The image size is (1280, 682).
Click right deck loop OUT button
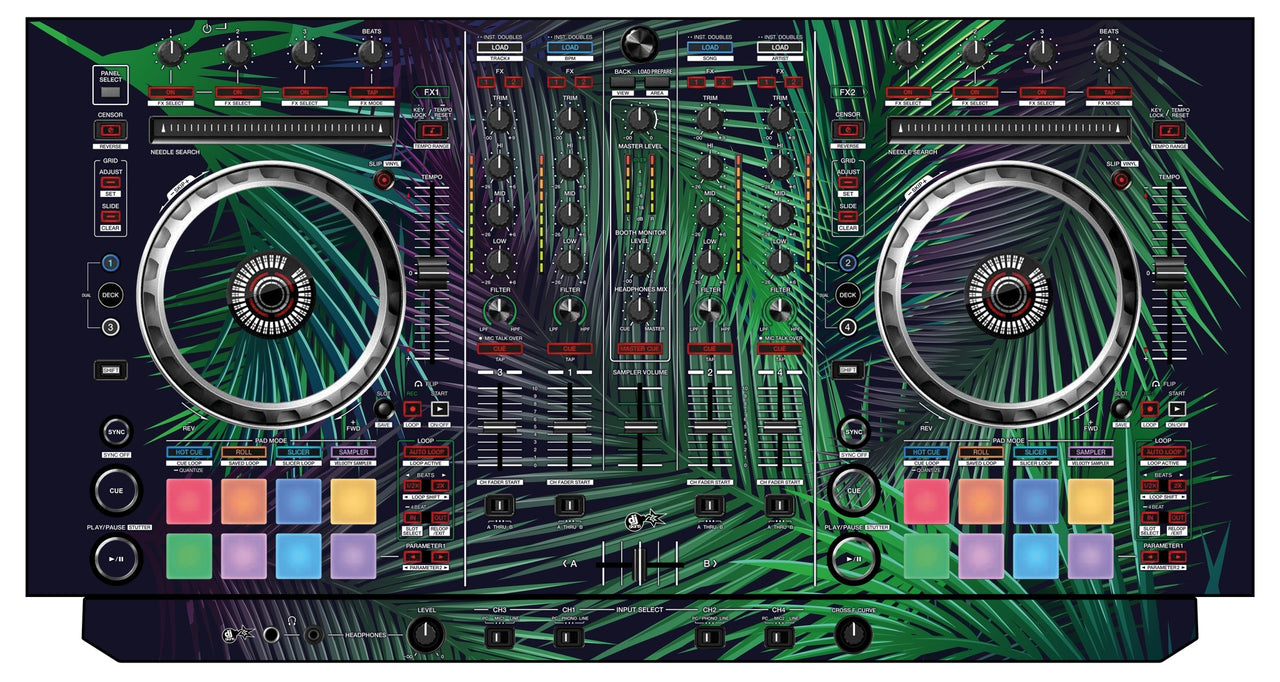coord(1178,518)
